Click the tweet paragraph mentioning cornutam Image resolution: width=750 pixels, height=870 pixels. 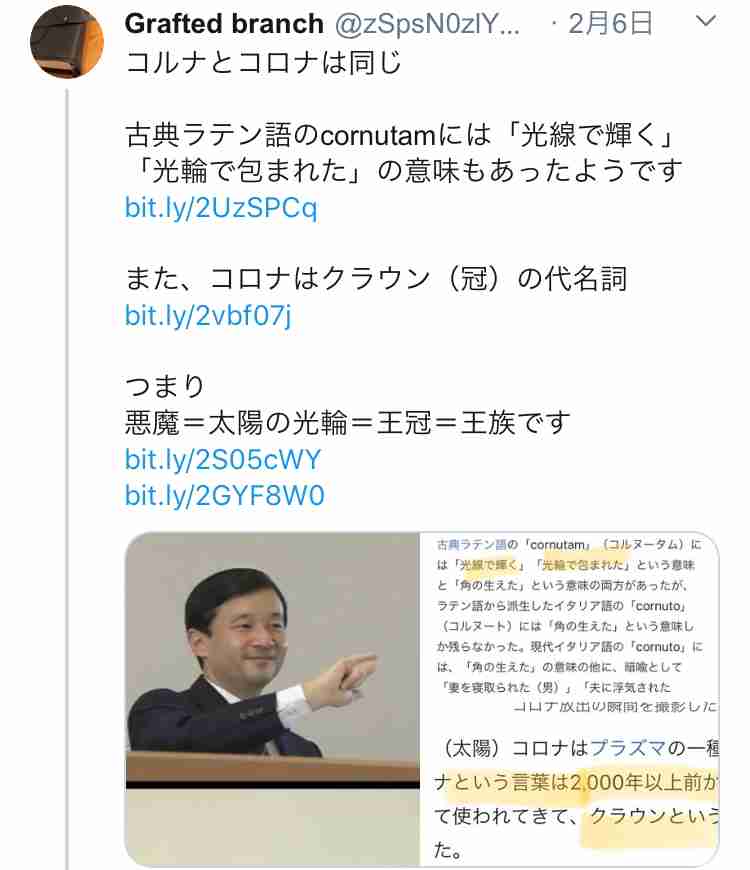(403, 152)
